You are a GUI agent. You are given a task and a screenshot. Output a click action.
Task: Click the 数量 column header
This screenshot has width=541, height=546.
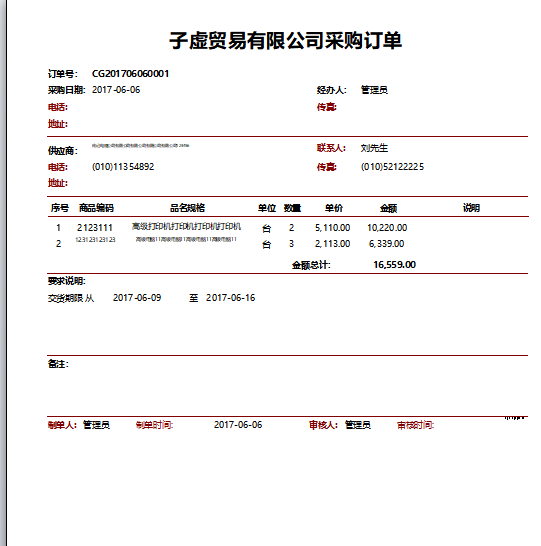tap(292, 208)
